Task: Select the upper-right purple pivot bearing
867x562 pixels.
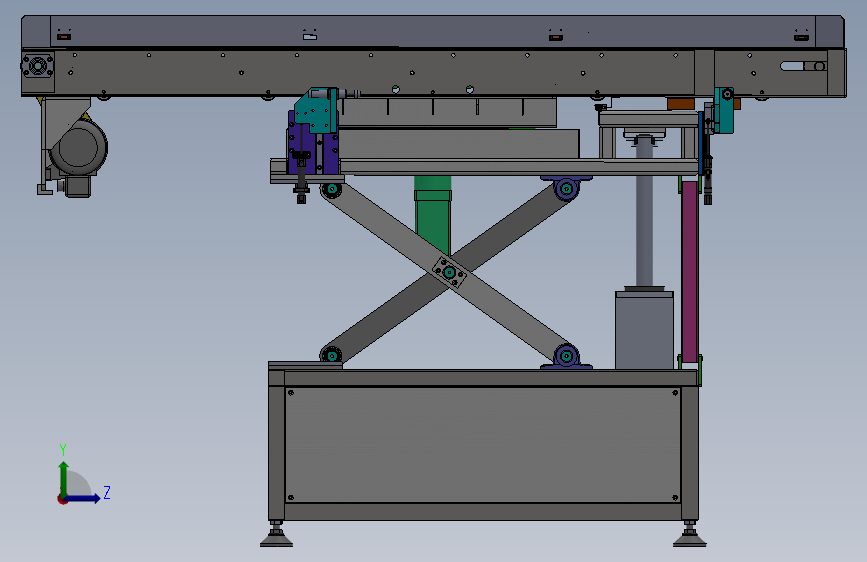Action: [x=566, y=188]
